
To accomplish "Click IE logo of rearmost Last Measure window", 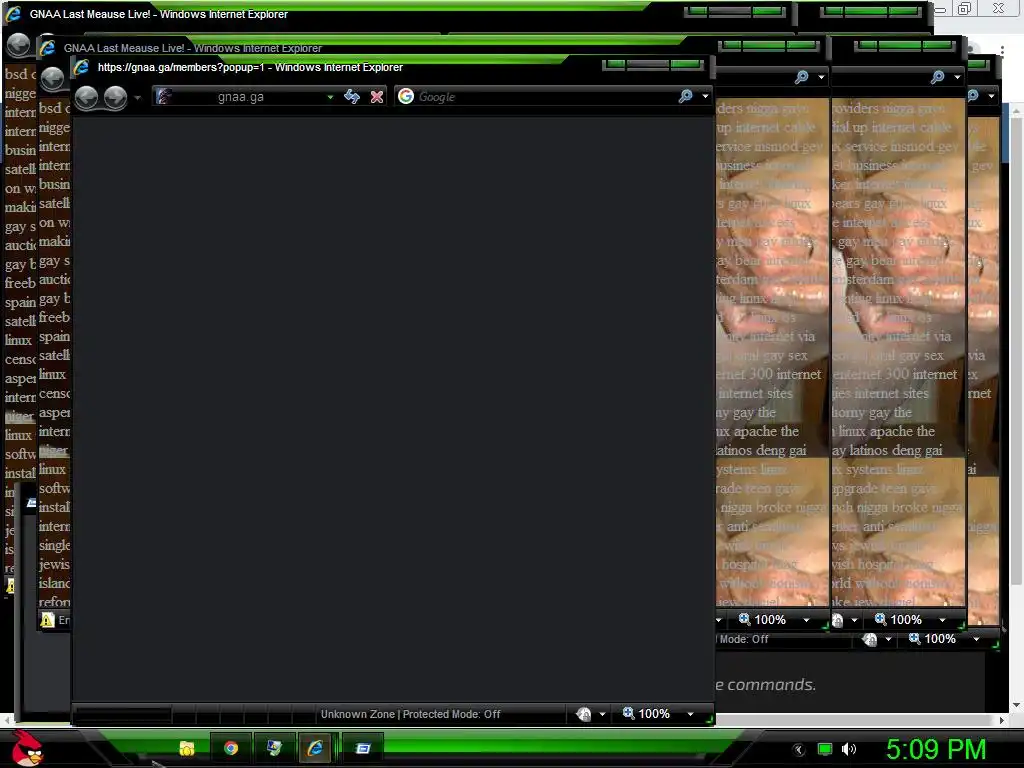I will pyautogui.click(x=13, y=14).
